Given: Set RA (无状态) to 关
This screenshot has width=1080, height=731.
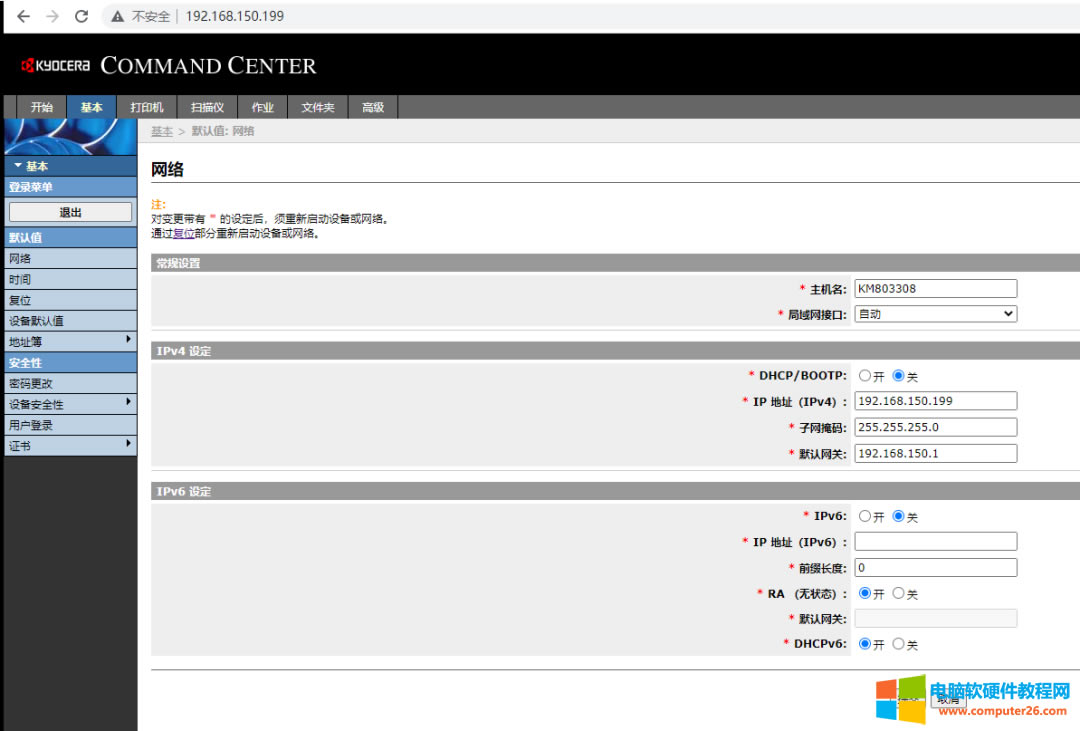Looking at the screenshot, I should point(898,593).
